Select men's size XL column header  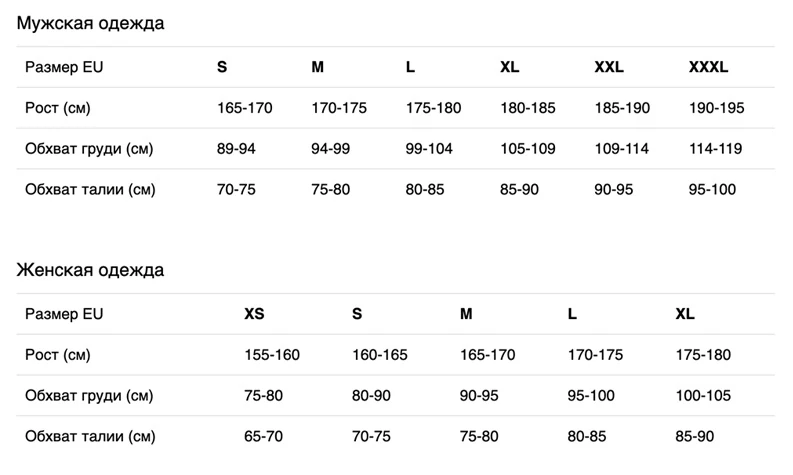click(x=509, y=67)
